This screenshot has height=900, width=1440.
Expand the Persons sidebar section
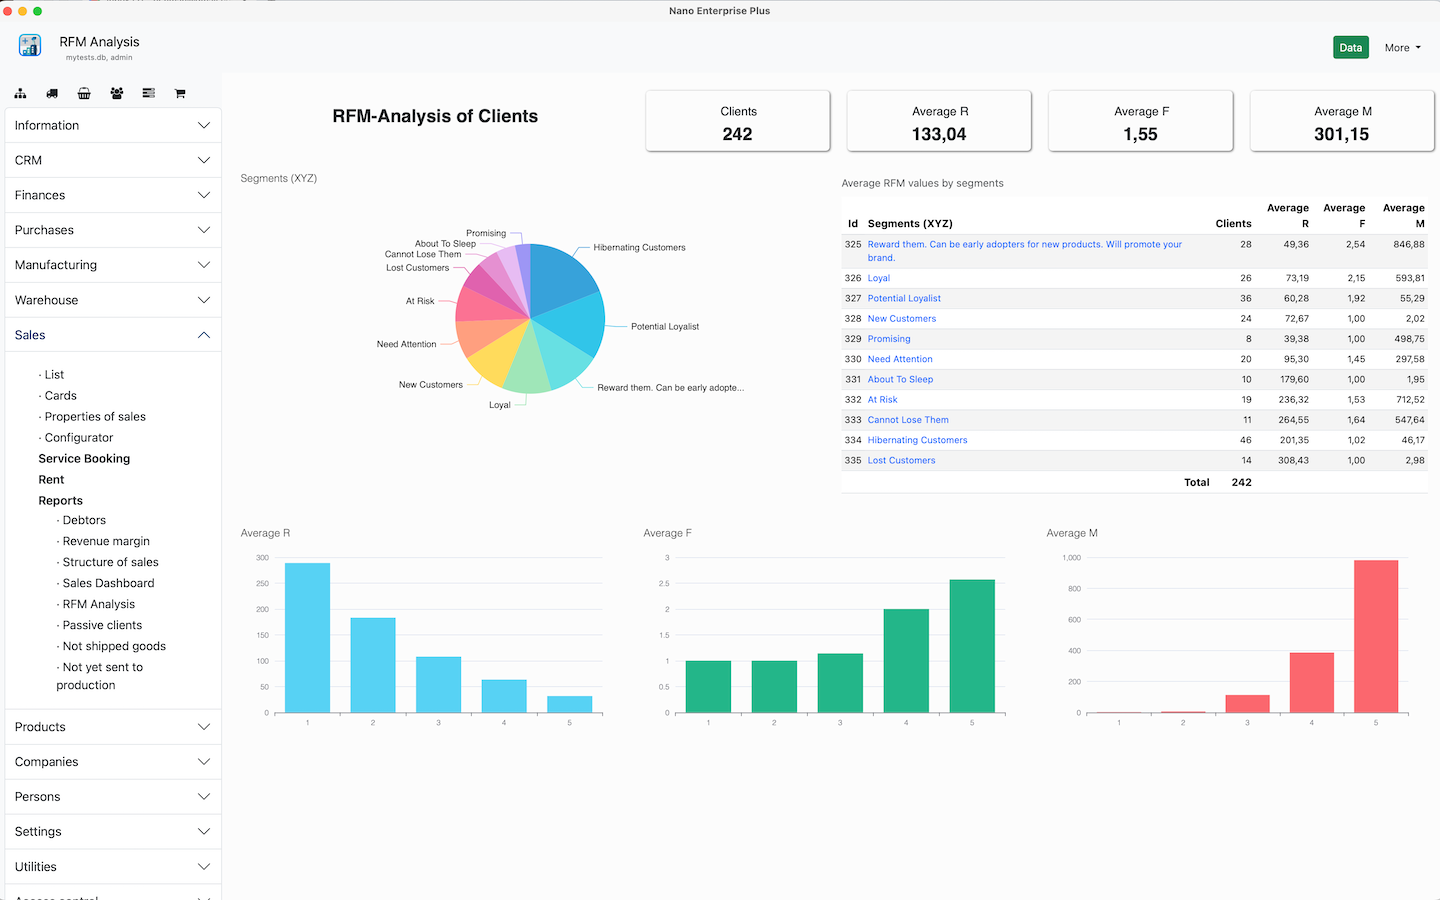(113, 797)
